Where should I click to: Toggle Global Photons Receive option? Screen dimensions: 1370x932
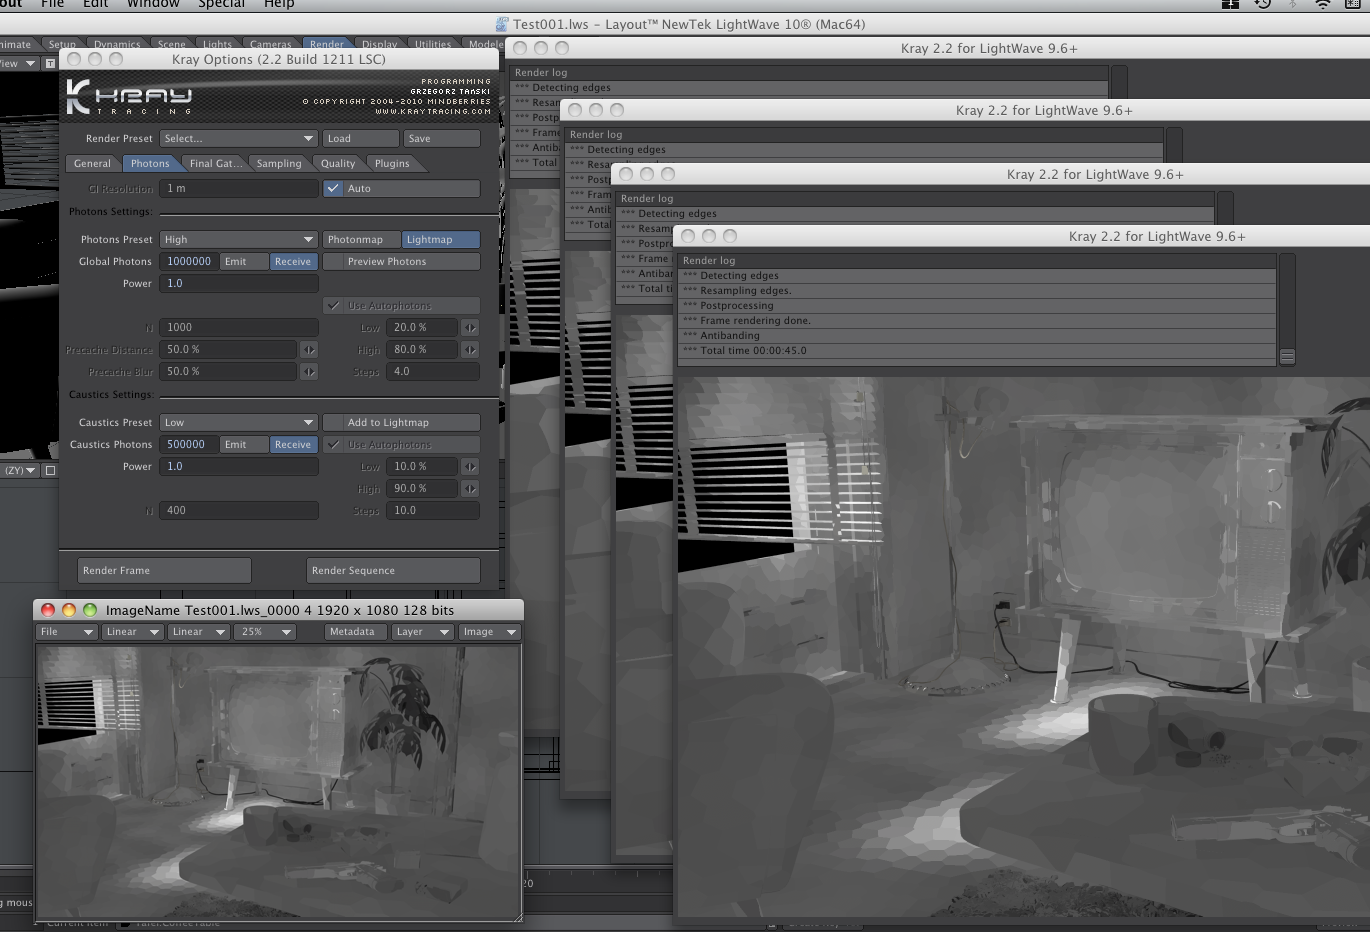point(293,262)
